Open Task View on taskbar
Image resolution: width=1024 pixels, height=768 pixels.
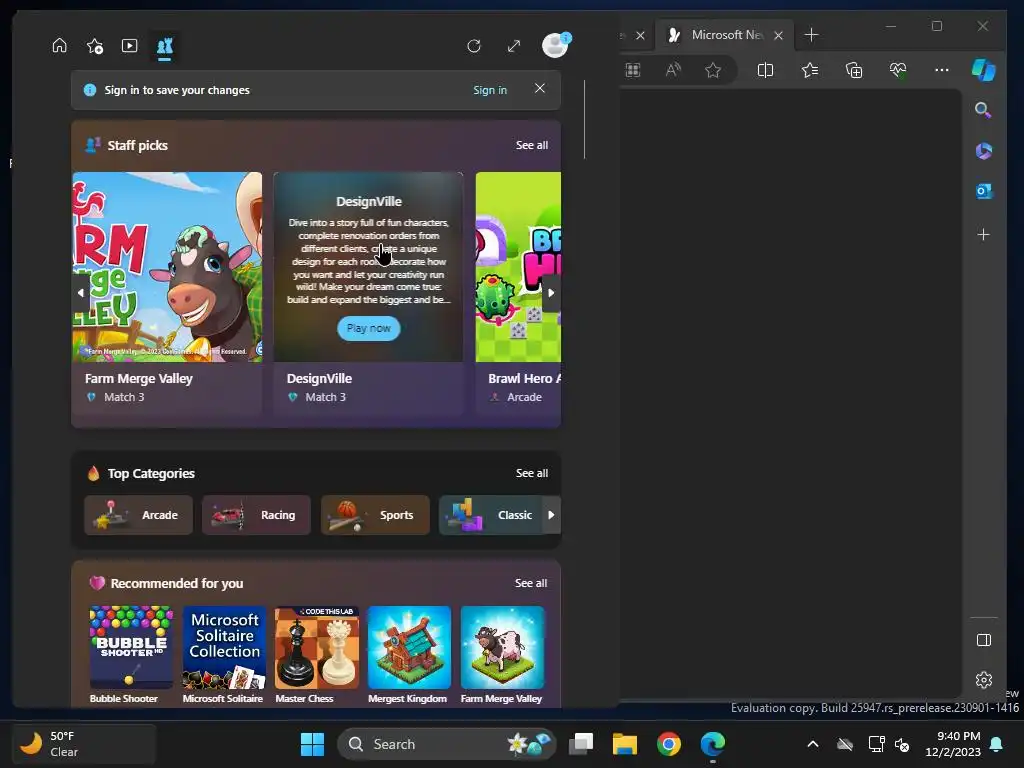(x=581, y=744)
